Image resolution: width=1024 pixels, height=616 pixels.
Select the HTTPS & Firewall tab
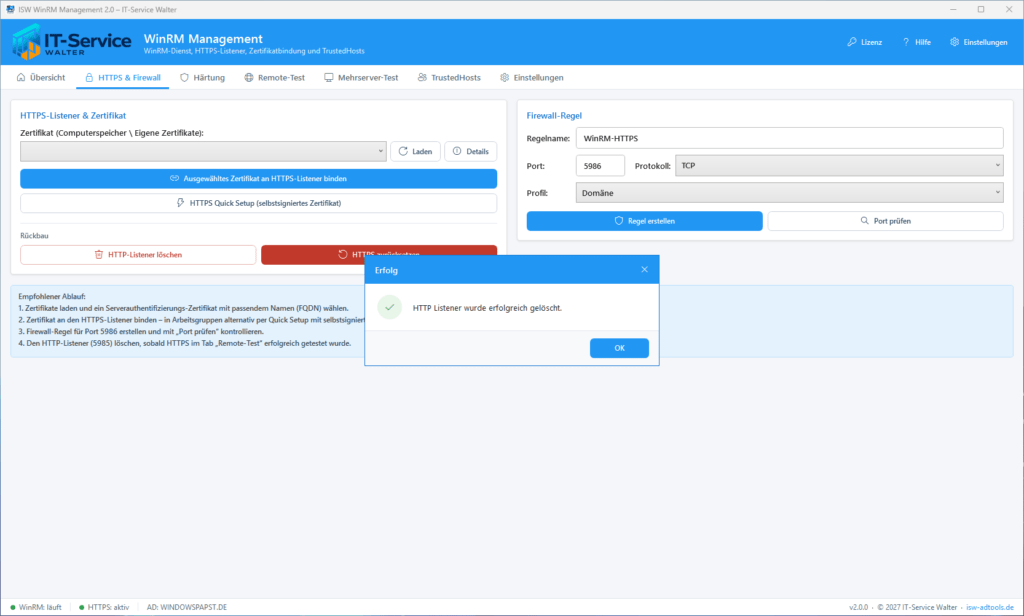tap(123, 78)
